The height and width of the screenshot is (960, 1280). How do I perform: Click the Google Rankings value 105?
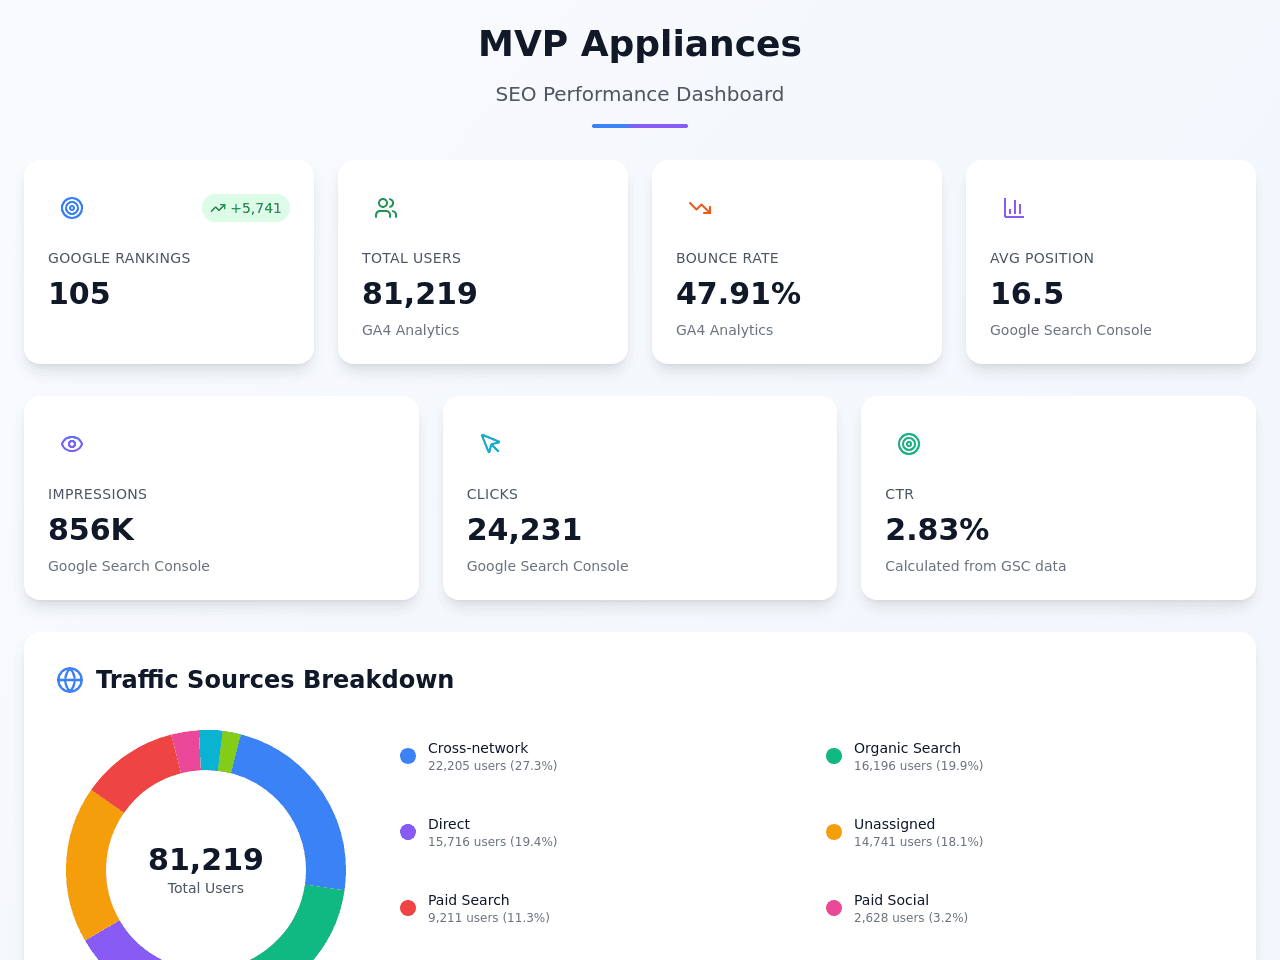coord(79,293)
